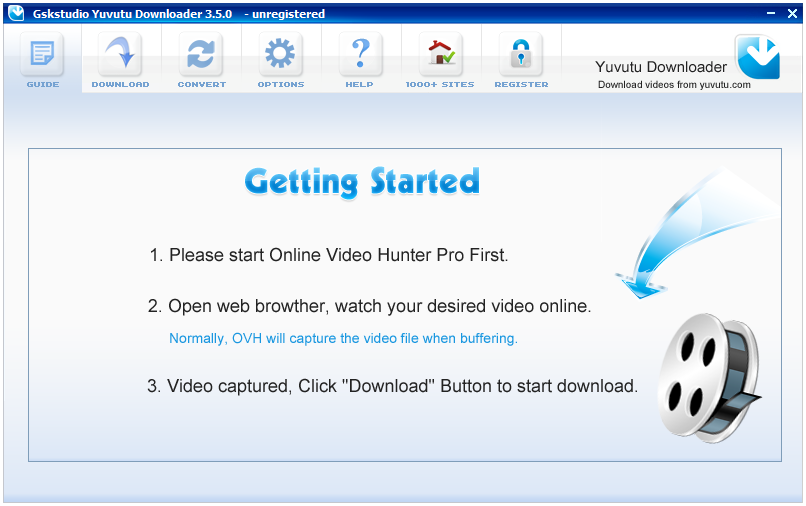Open the Options gear icon

click(x=280, y=54)
